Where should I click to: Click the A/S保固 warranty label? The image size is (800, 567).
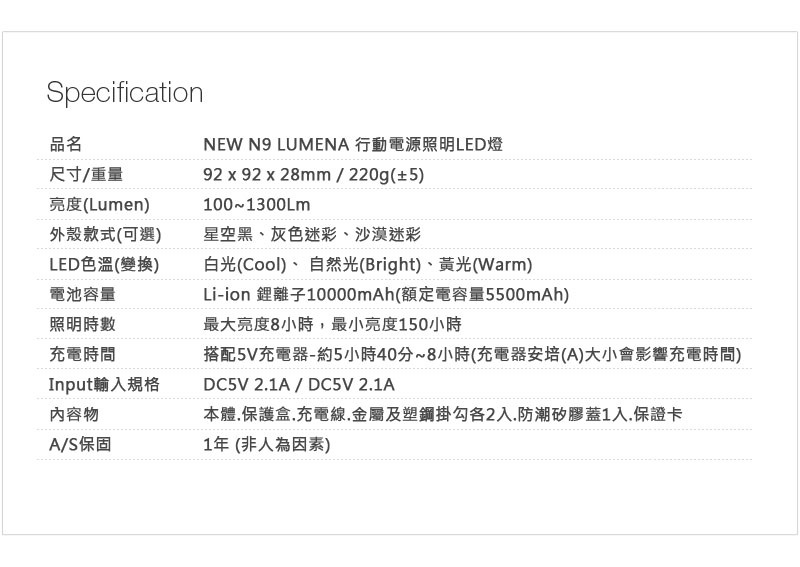pos(80,444)
